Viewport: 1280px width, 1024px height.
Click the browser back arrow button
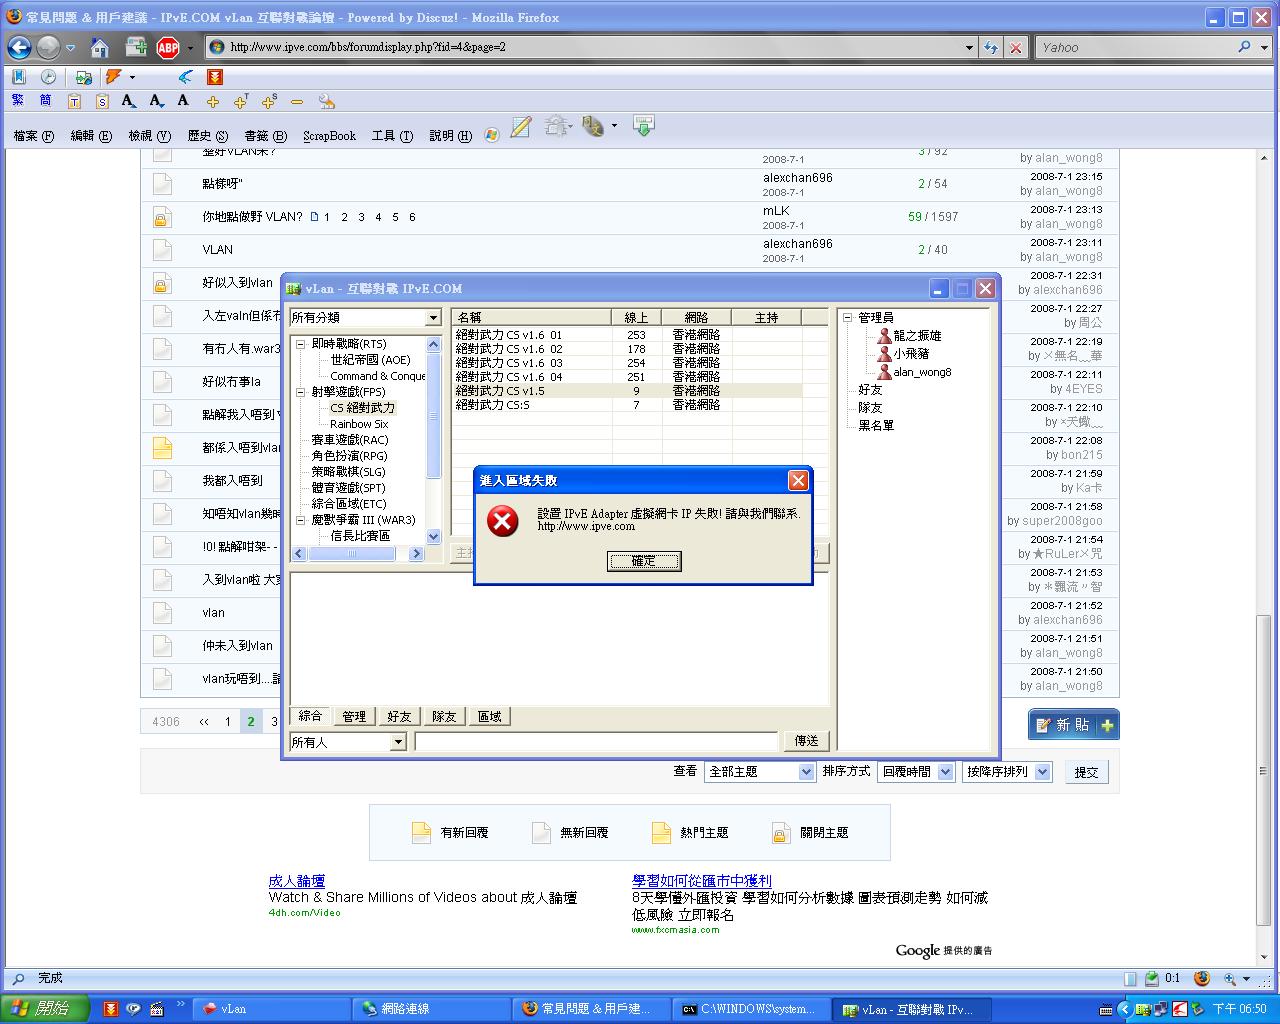point(19,47)
